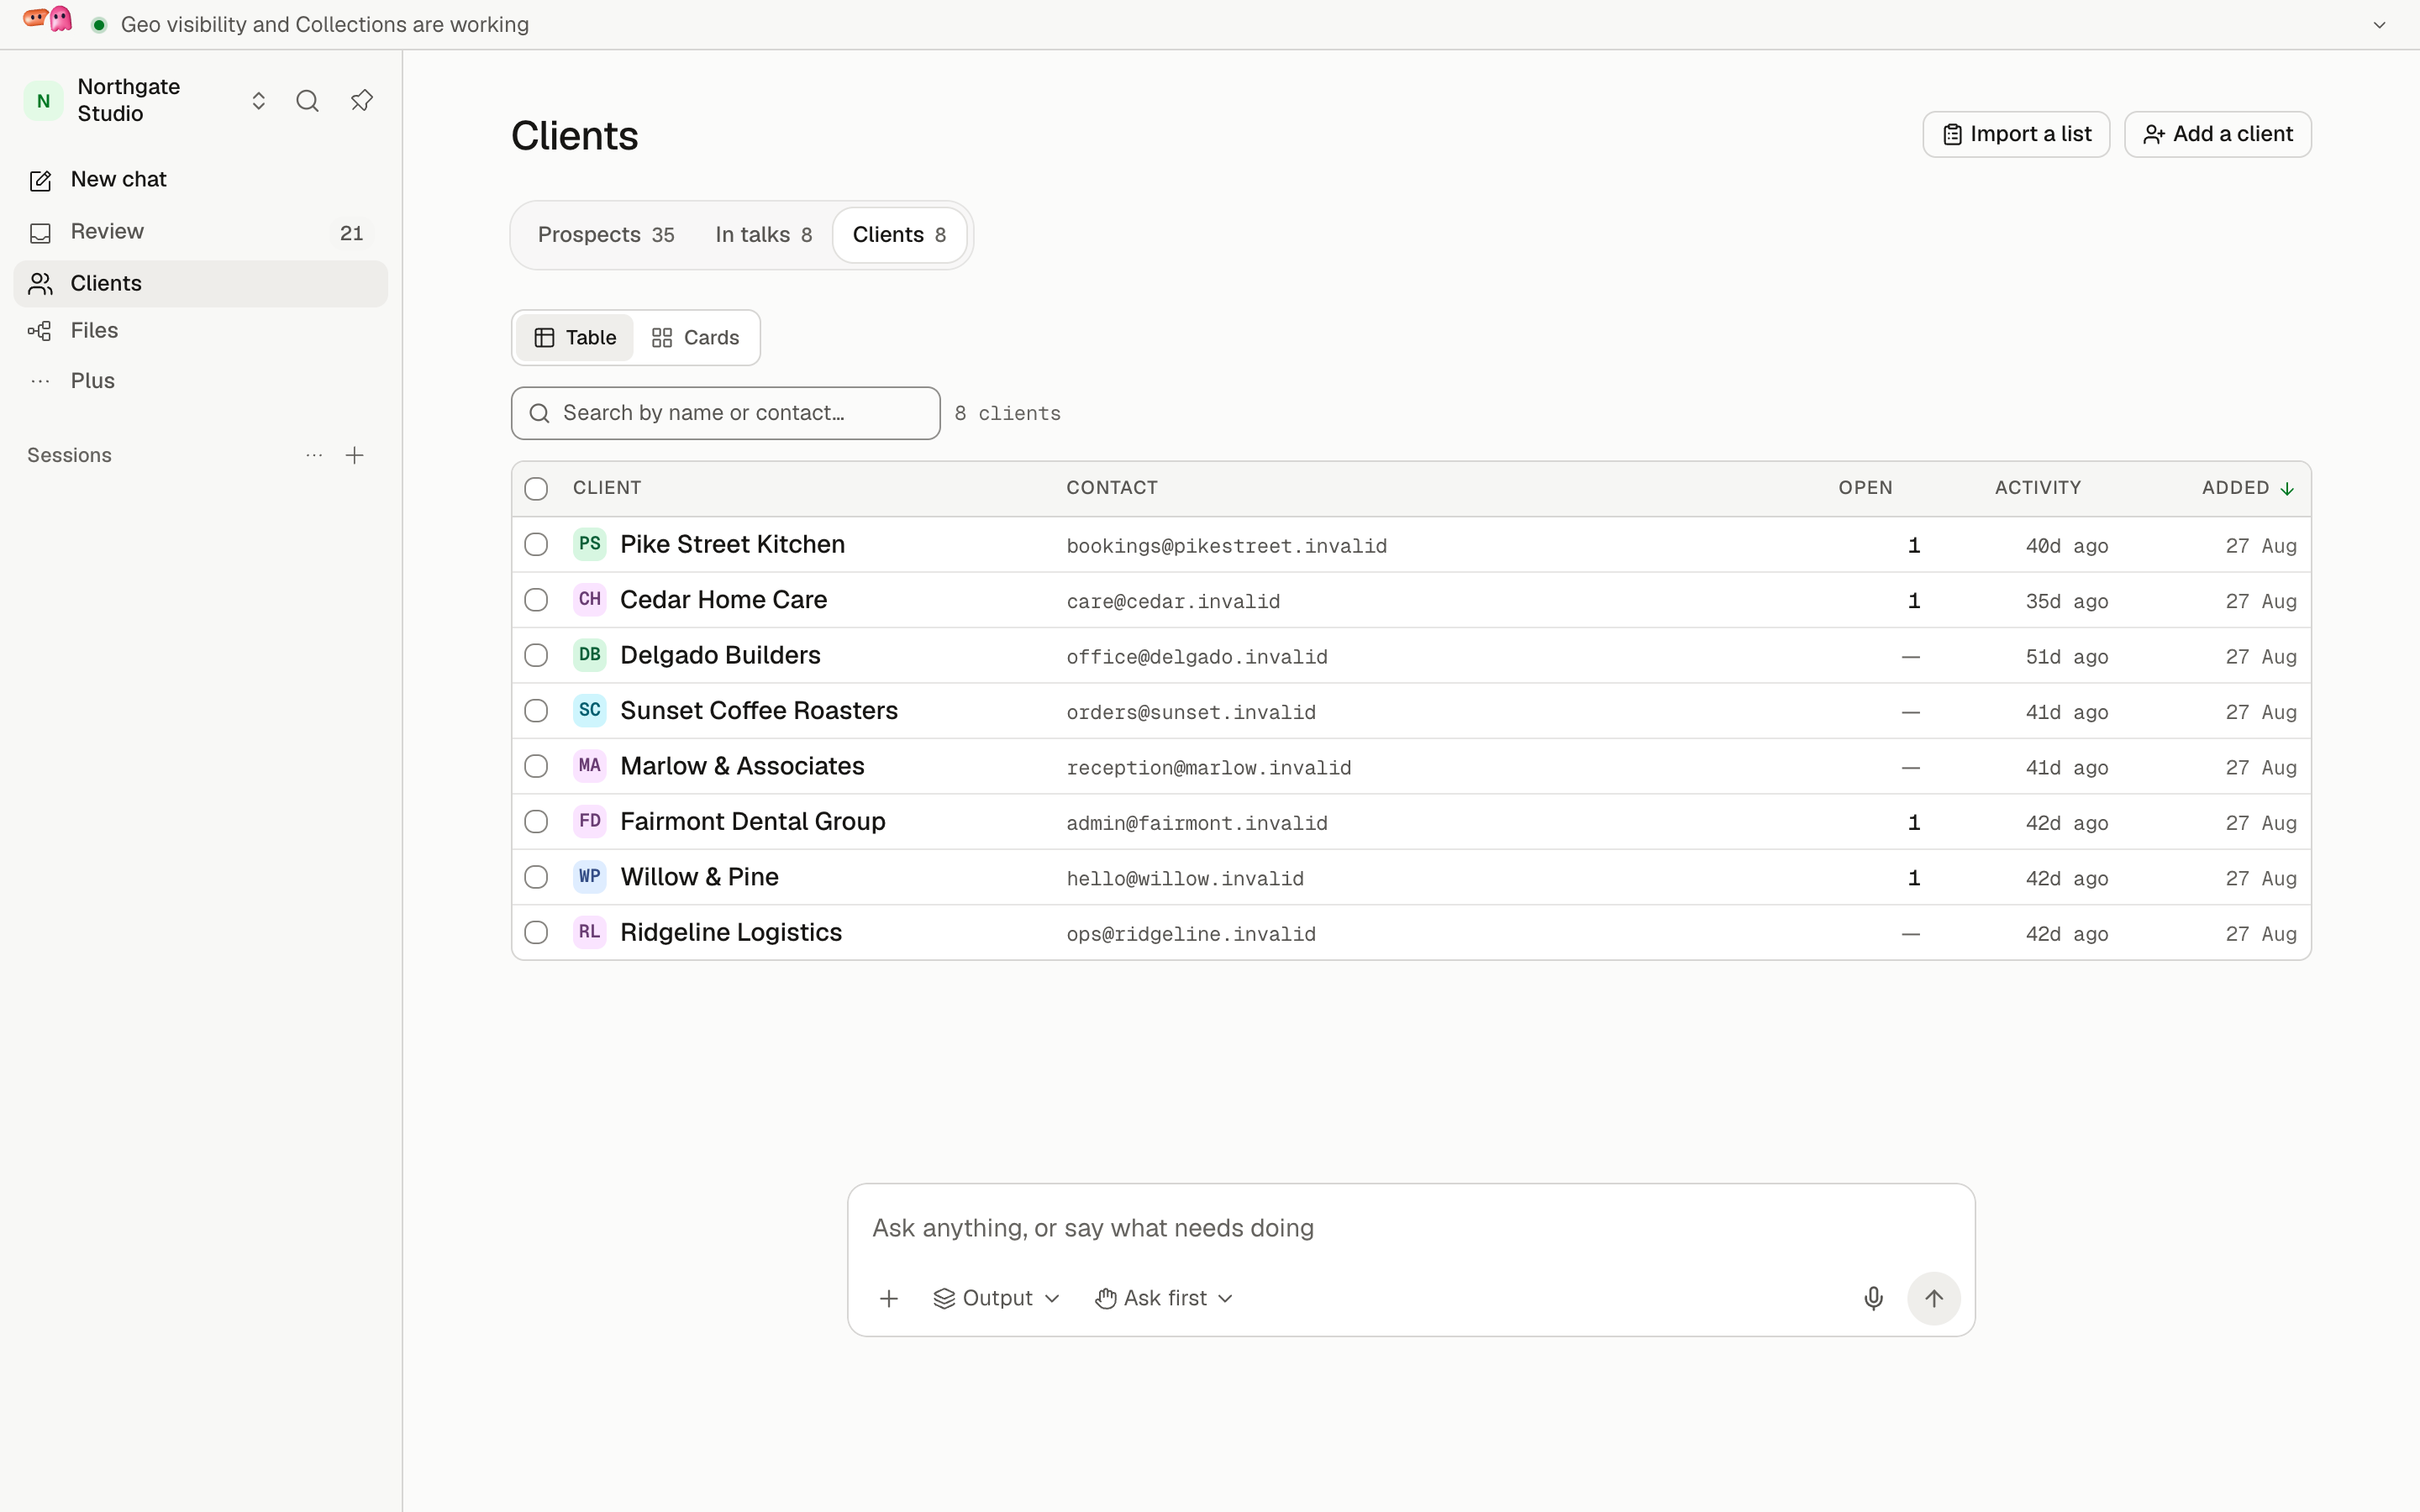
Task: Sort by ADDED column header
Action: (2247, 488)
